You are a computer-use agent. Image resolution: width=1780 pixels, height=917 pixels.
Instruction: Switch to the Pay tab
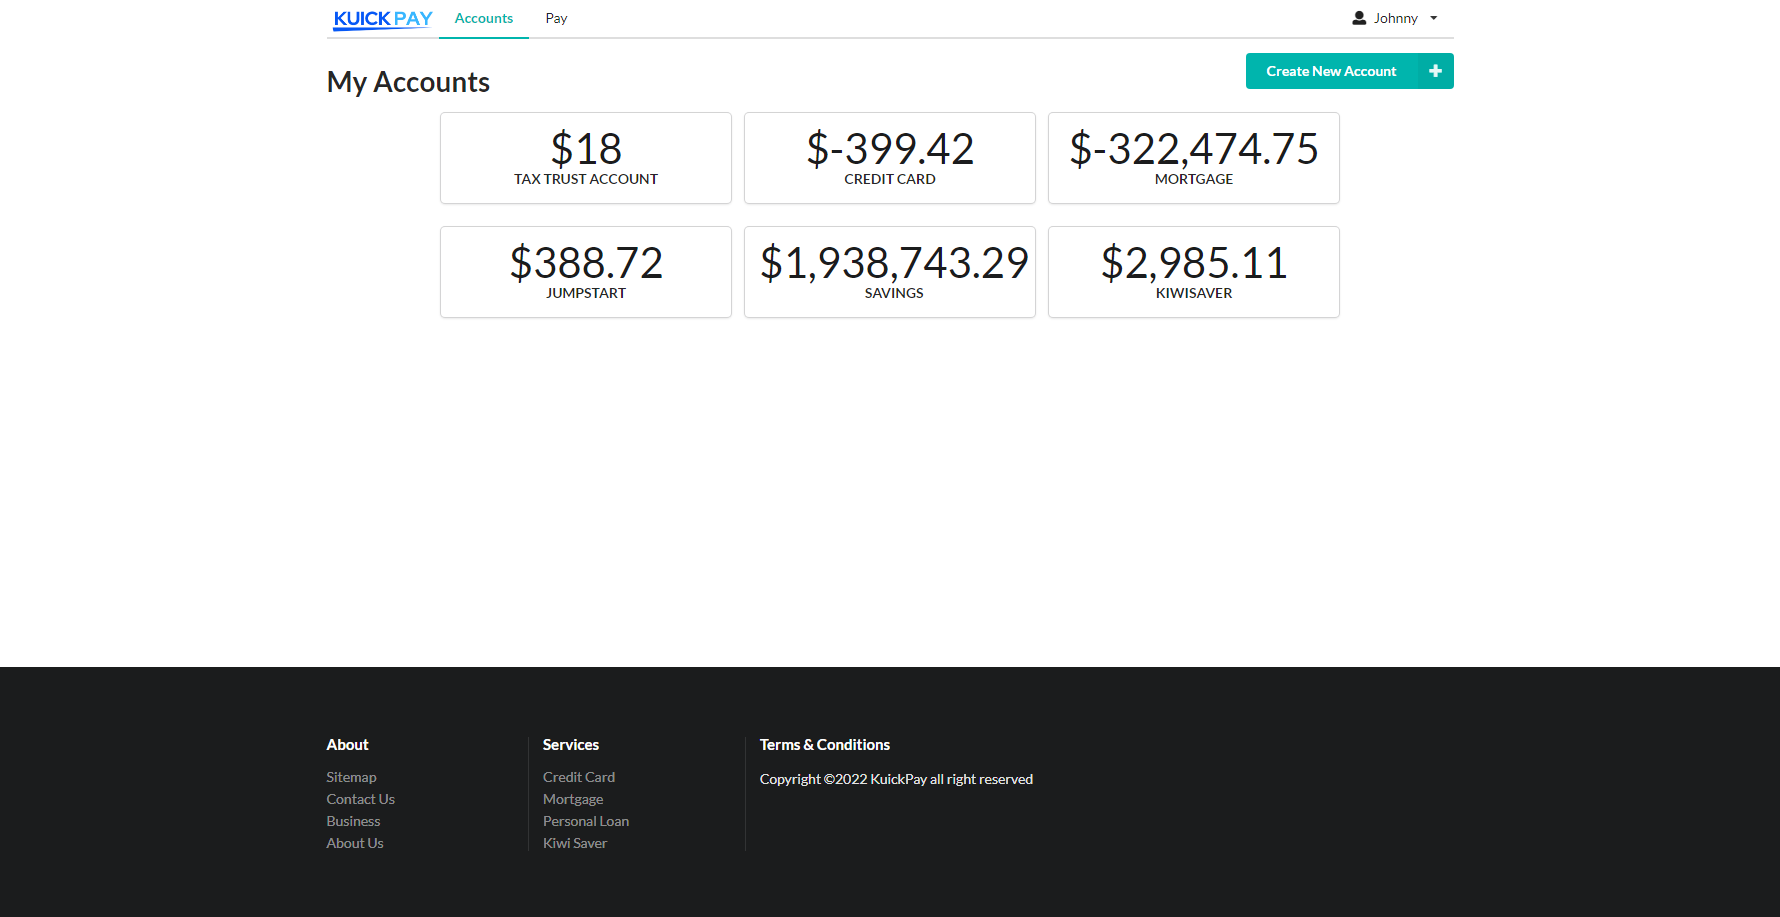point(556,18)
